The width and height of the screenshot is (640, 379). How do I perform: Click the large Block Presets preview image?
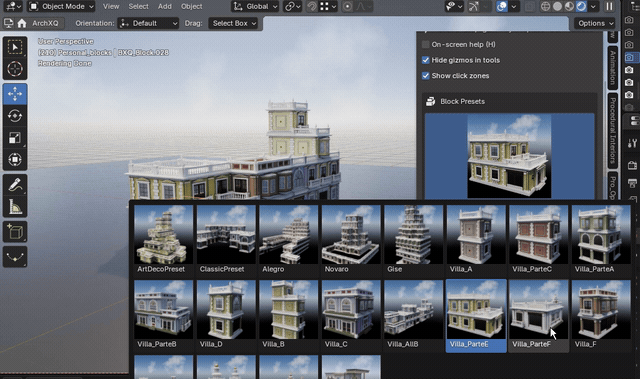point(509,156)
